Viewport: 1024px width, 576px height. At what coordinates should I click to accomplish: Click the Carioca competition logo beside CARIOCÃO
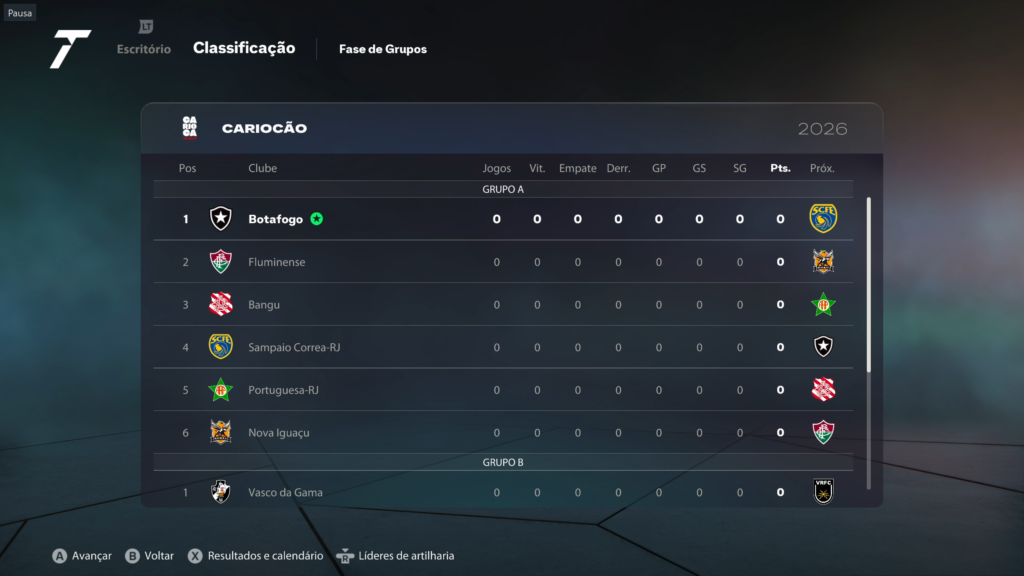[x=189, y=127]
